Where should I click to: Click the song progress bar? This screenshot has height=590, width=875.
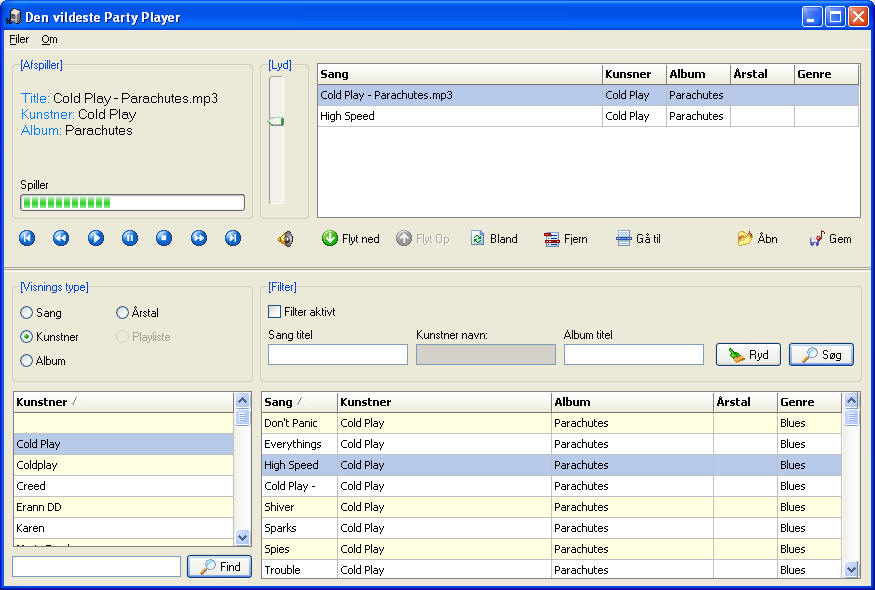tap(132, 203)
